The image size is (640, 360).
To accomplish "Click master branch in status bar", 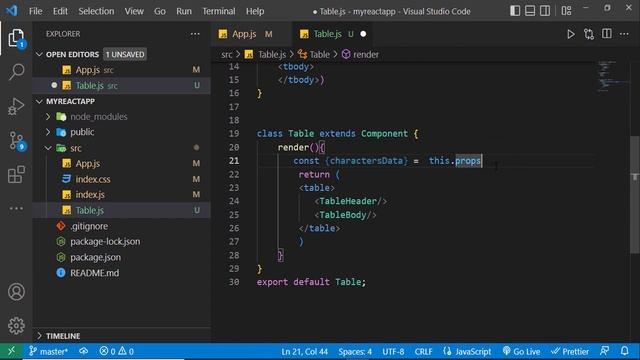I will 48,351.
